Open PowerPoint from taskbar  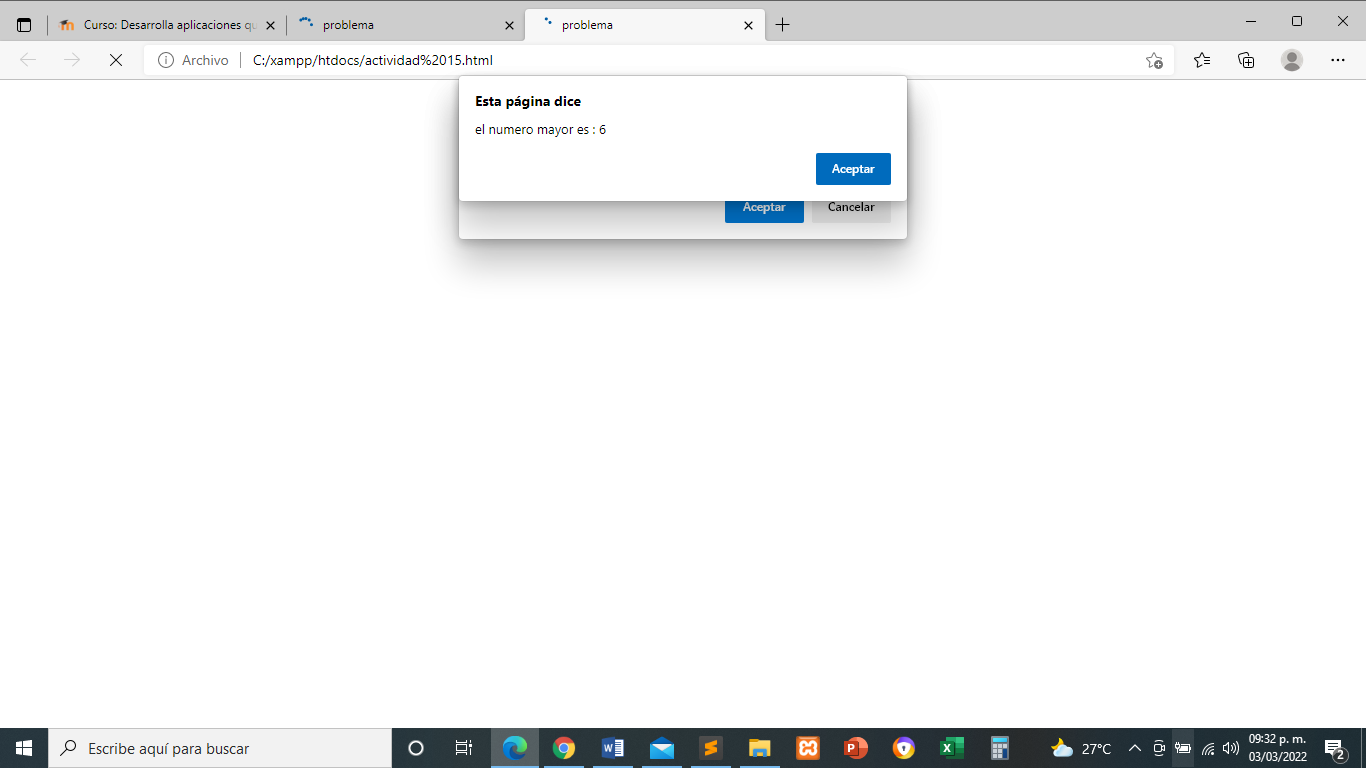(x=856, y=748)
